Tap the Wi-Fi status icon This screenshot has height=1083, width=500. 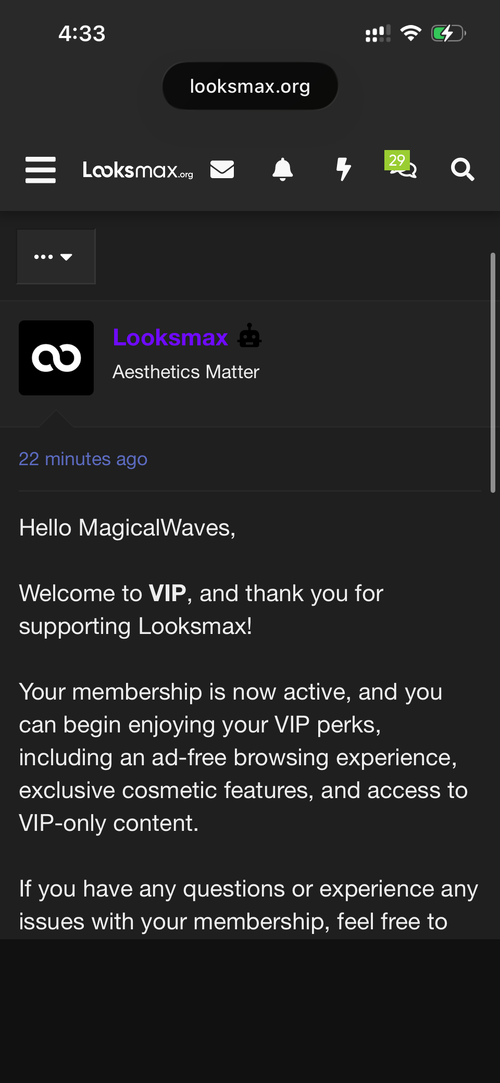pyautogui.click(x=411, y=33)
